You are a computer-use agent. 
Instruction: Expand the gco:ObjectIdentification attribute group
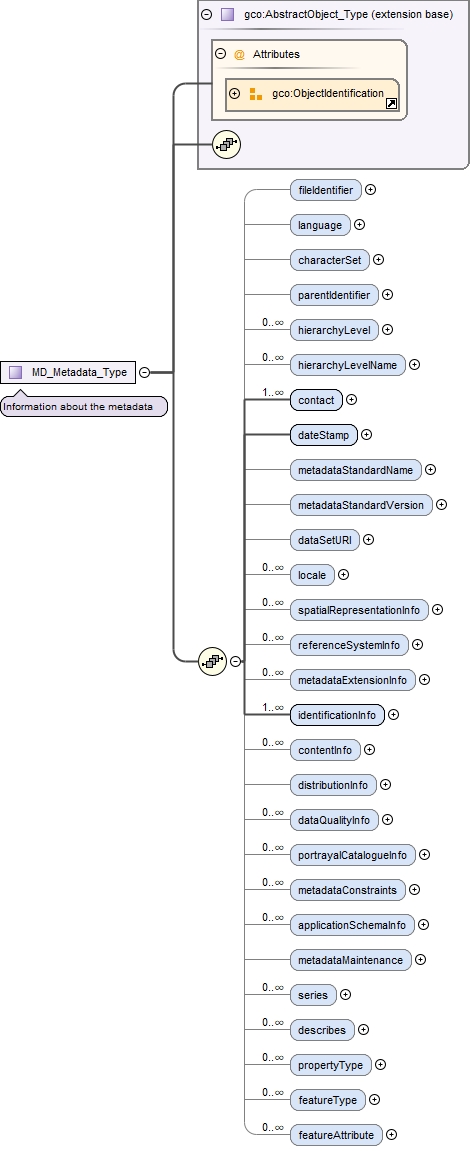tap(235, 94)
